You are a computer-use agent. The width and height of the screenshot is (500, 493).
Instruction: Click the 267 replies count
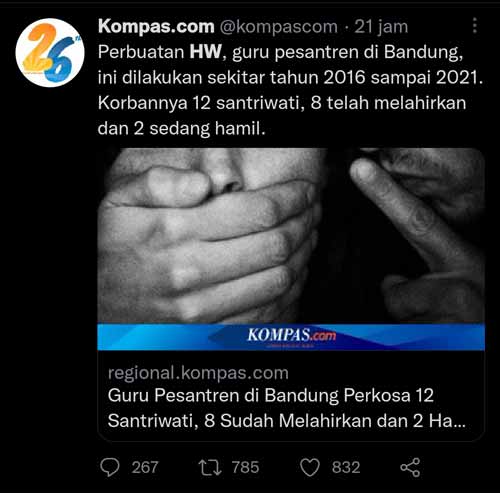point(145,467)
